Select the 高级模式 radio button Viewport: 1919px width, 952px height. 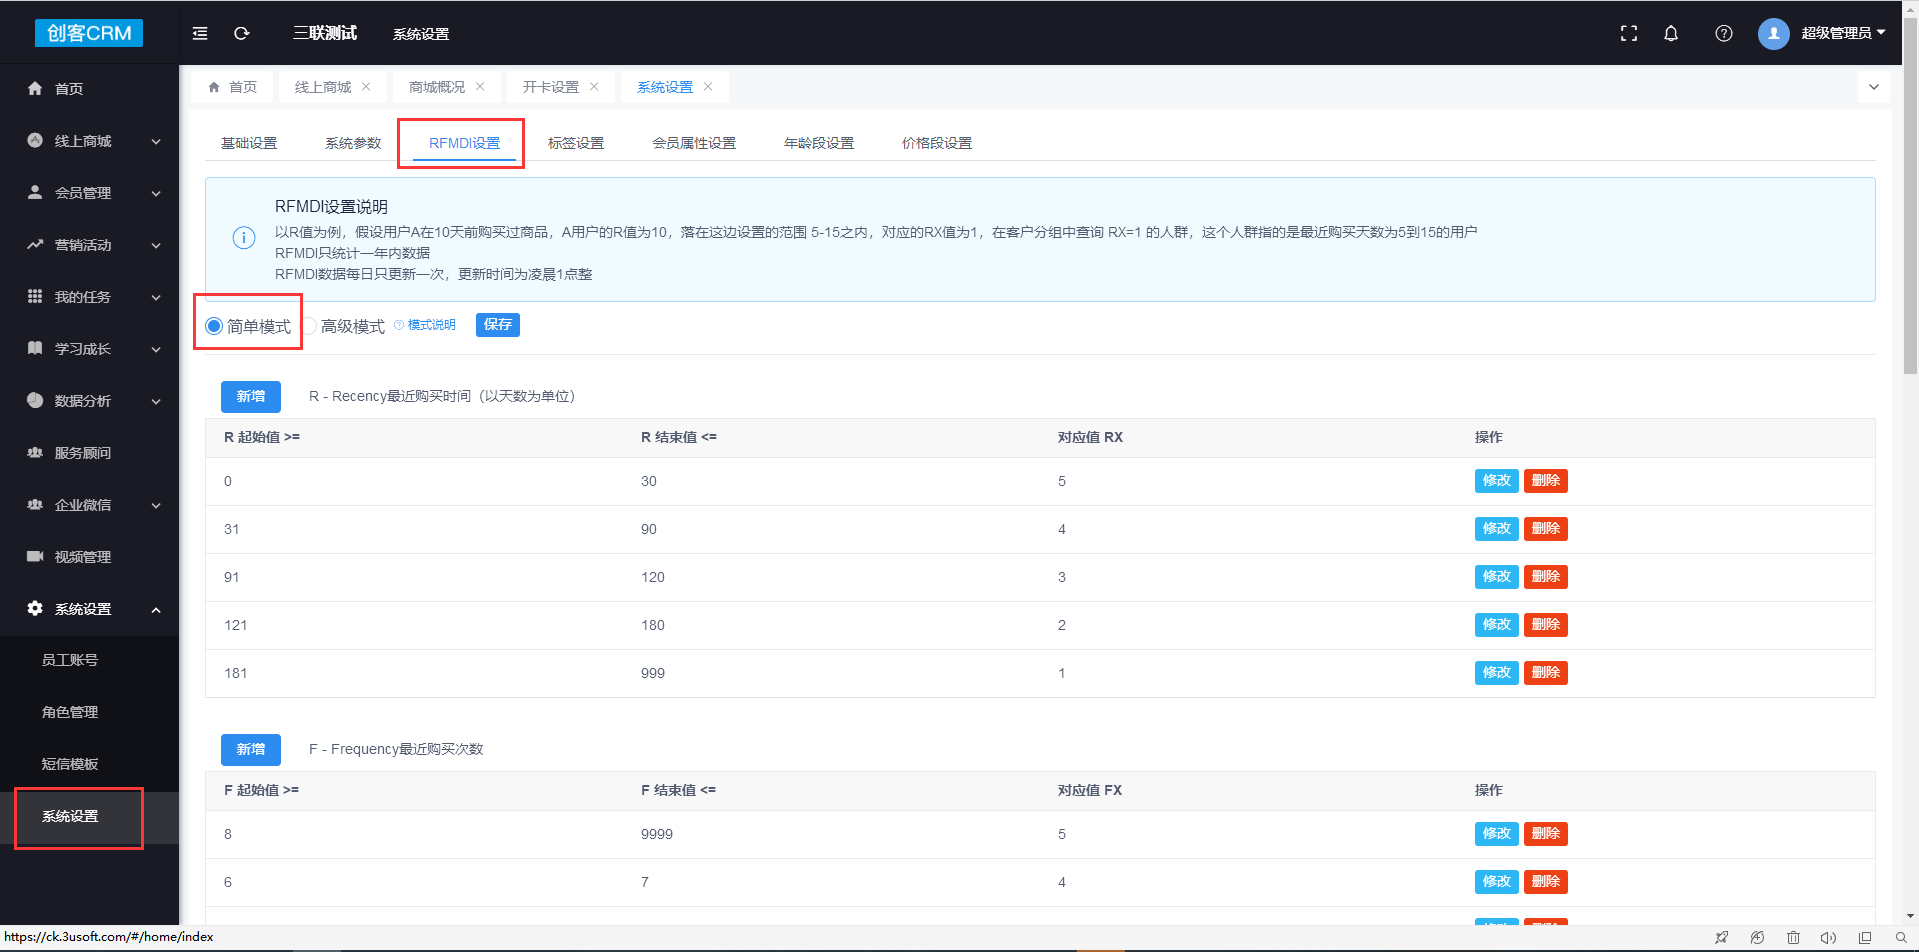tap(310, 326)
